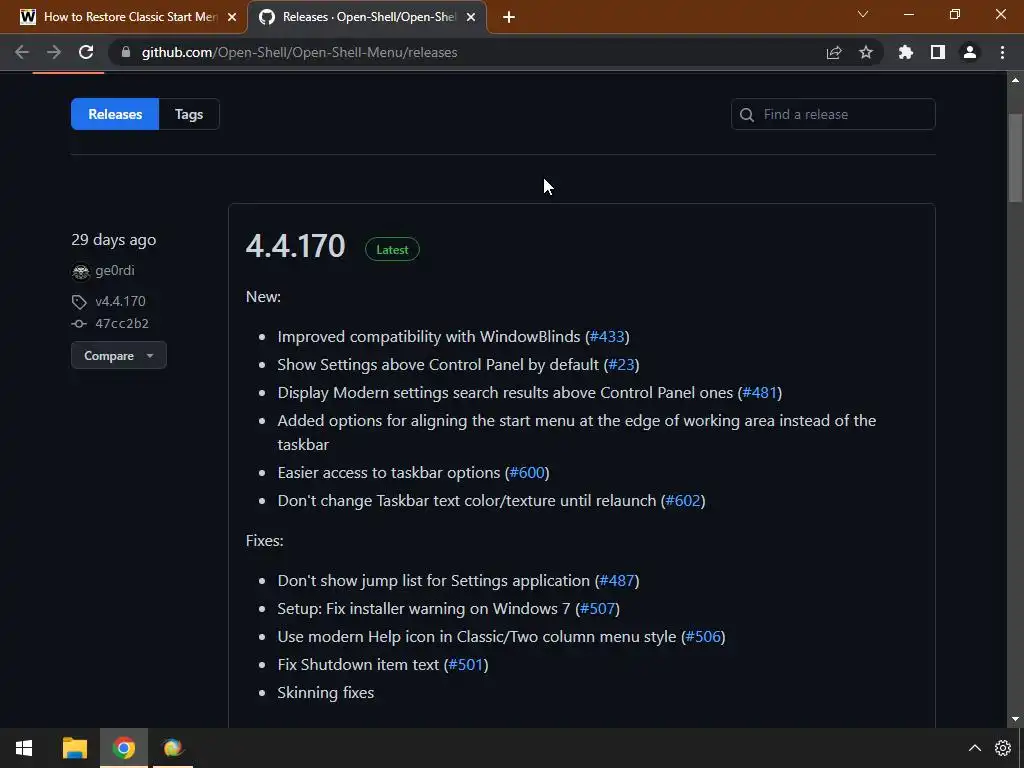This screenshot has width=1024, height=768.
Task: Open issue #487 link
Action: (617, 581)
